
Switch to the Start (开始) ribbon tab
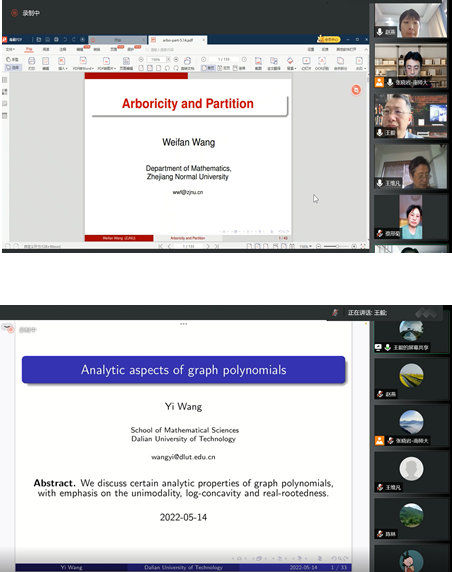point(29,49)
